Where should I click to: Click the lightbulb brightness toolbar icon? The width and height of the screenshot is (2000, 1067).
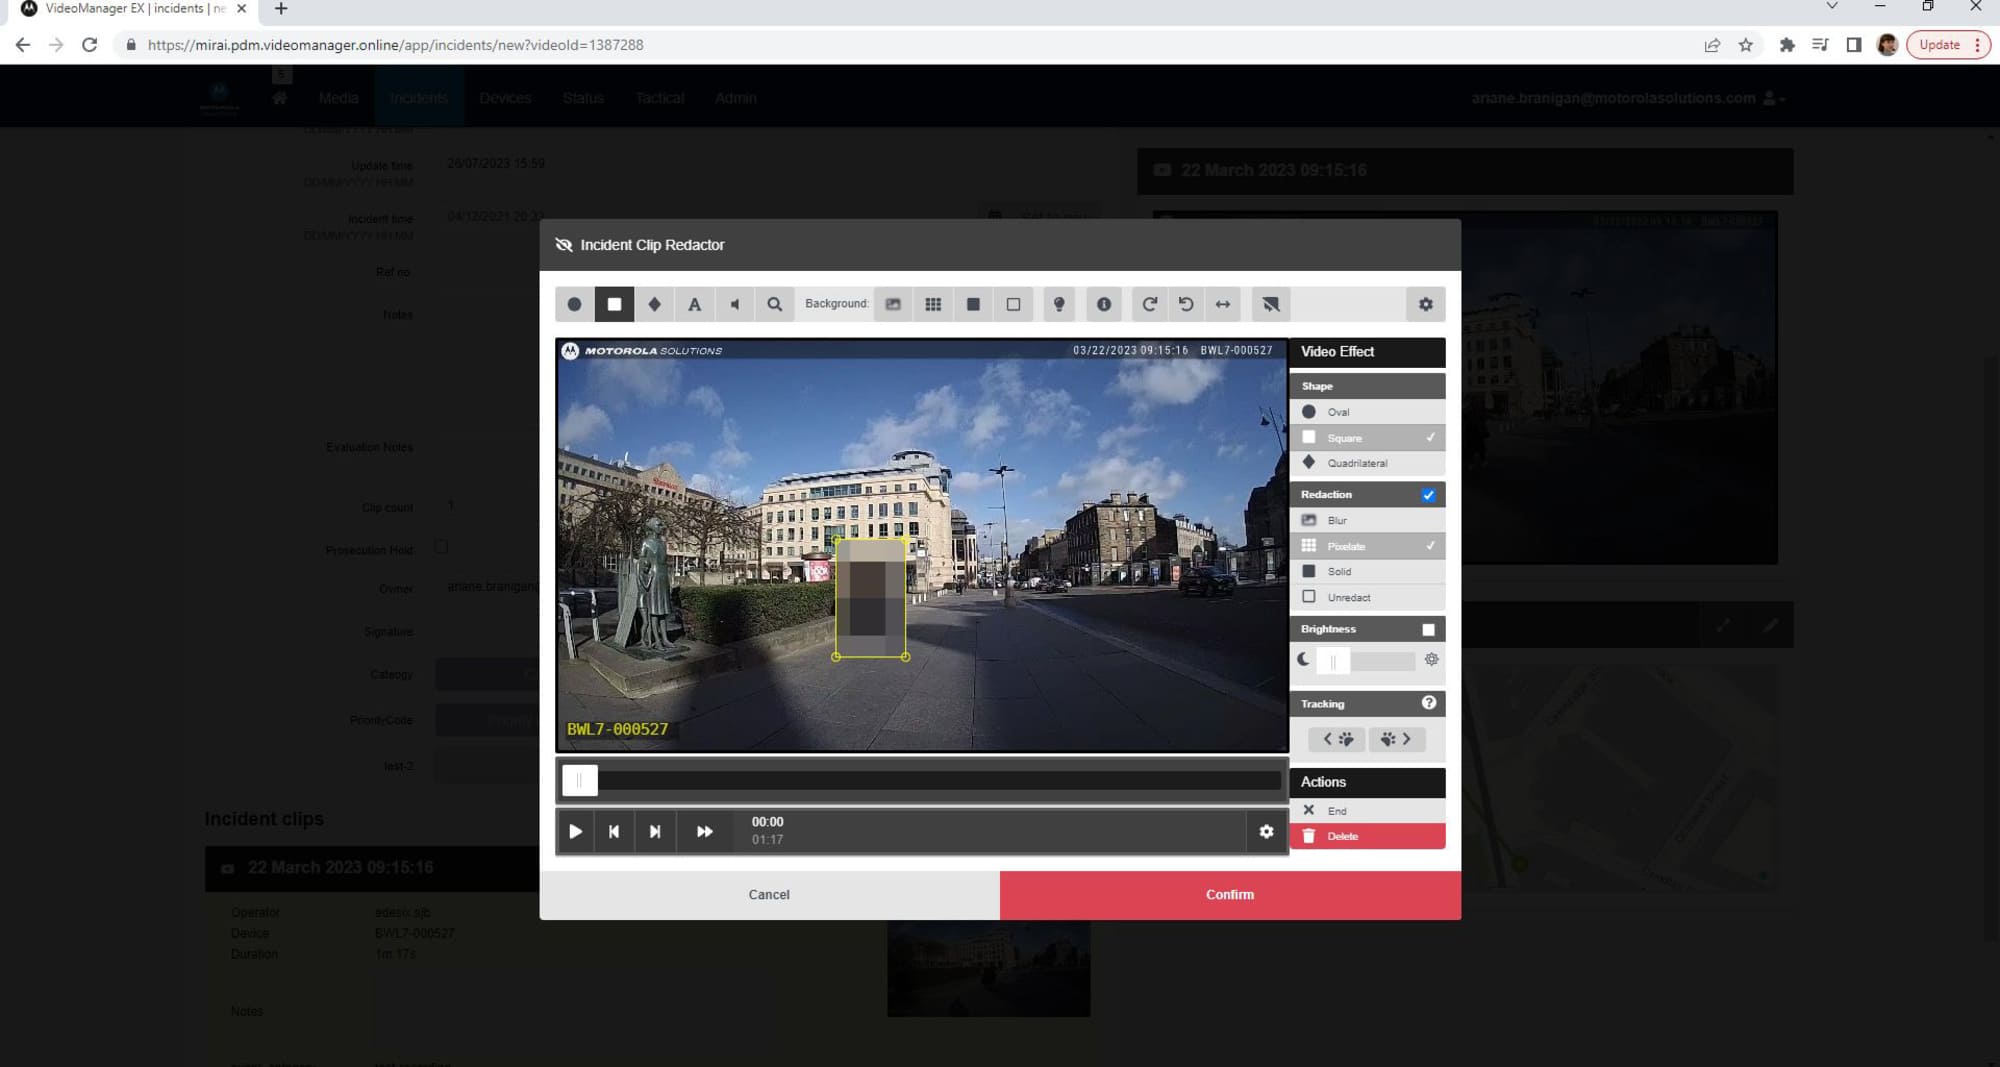(x=1059, y=304)
